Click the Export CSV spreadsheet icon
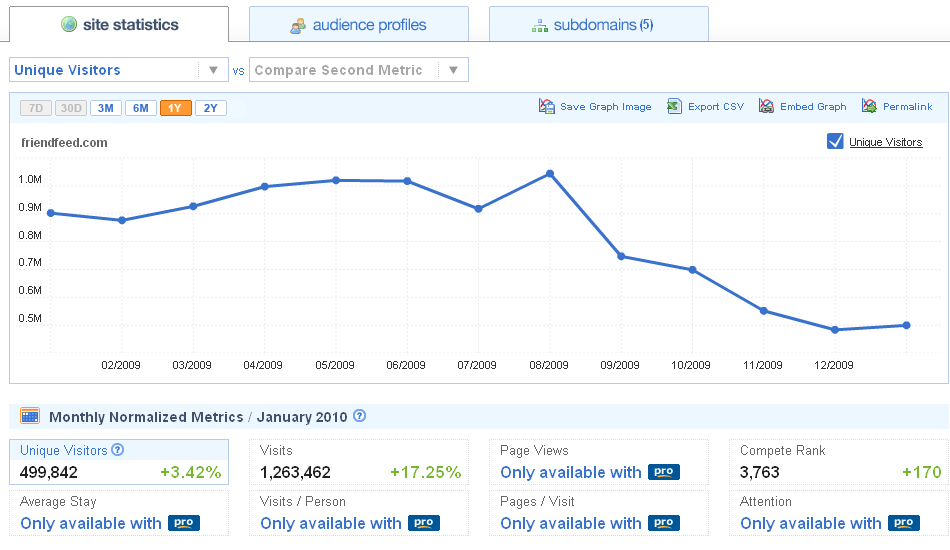This screenshot has width=950, height=550. point(674,107)
